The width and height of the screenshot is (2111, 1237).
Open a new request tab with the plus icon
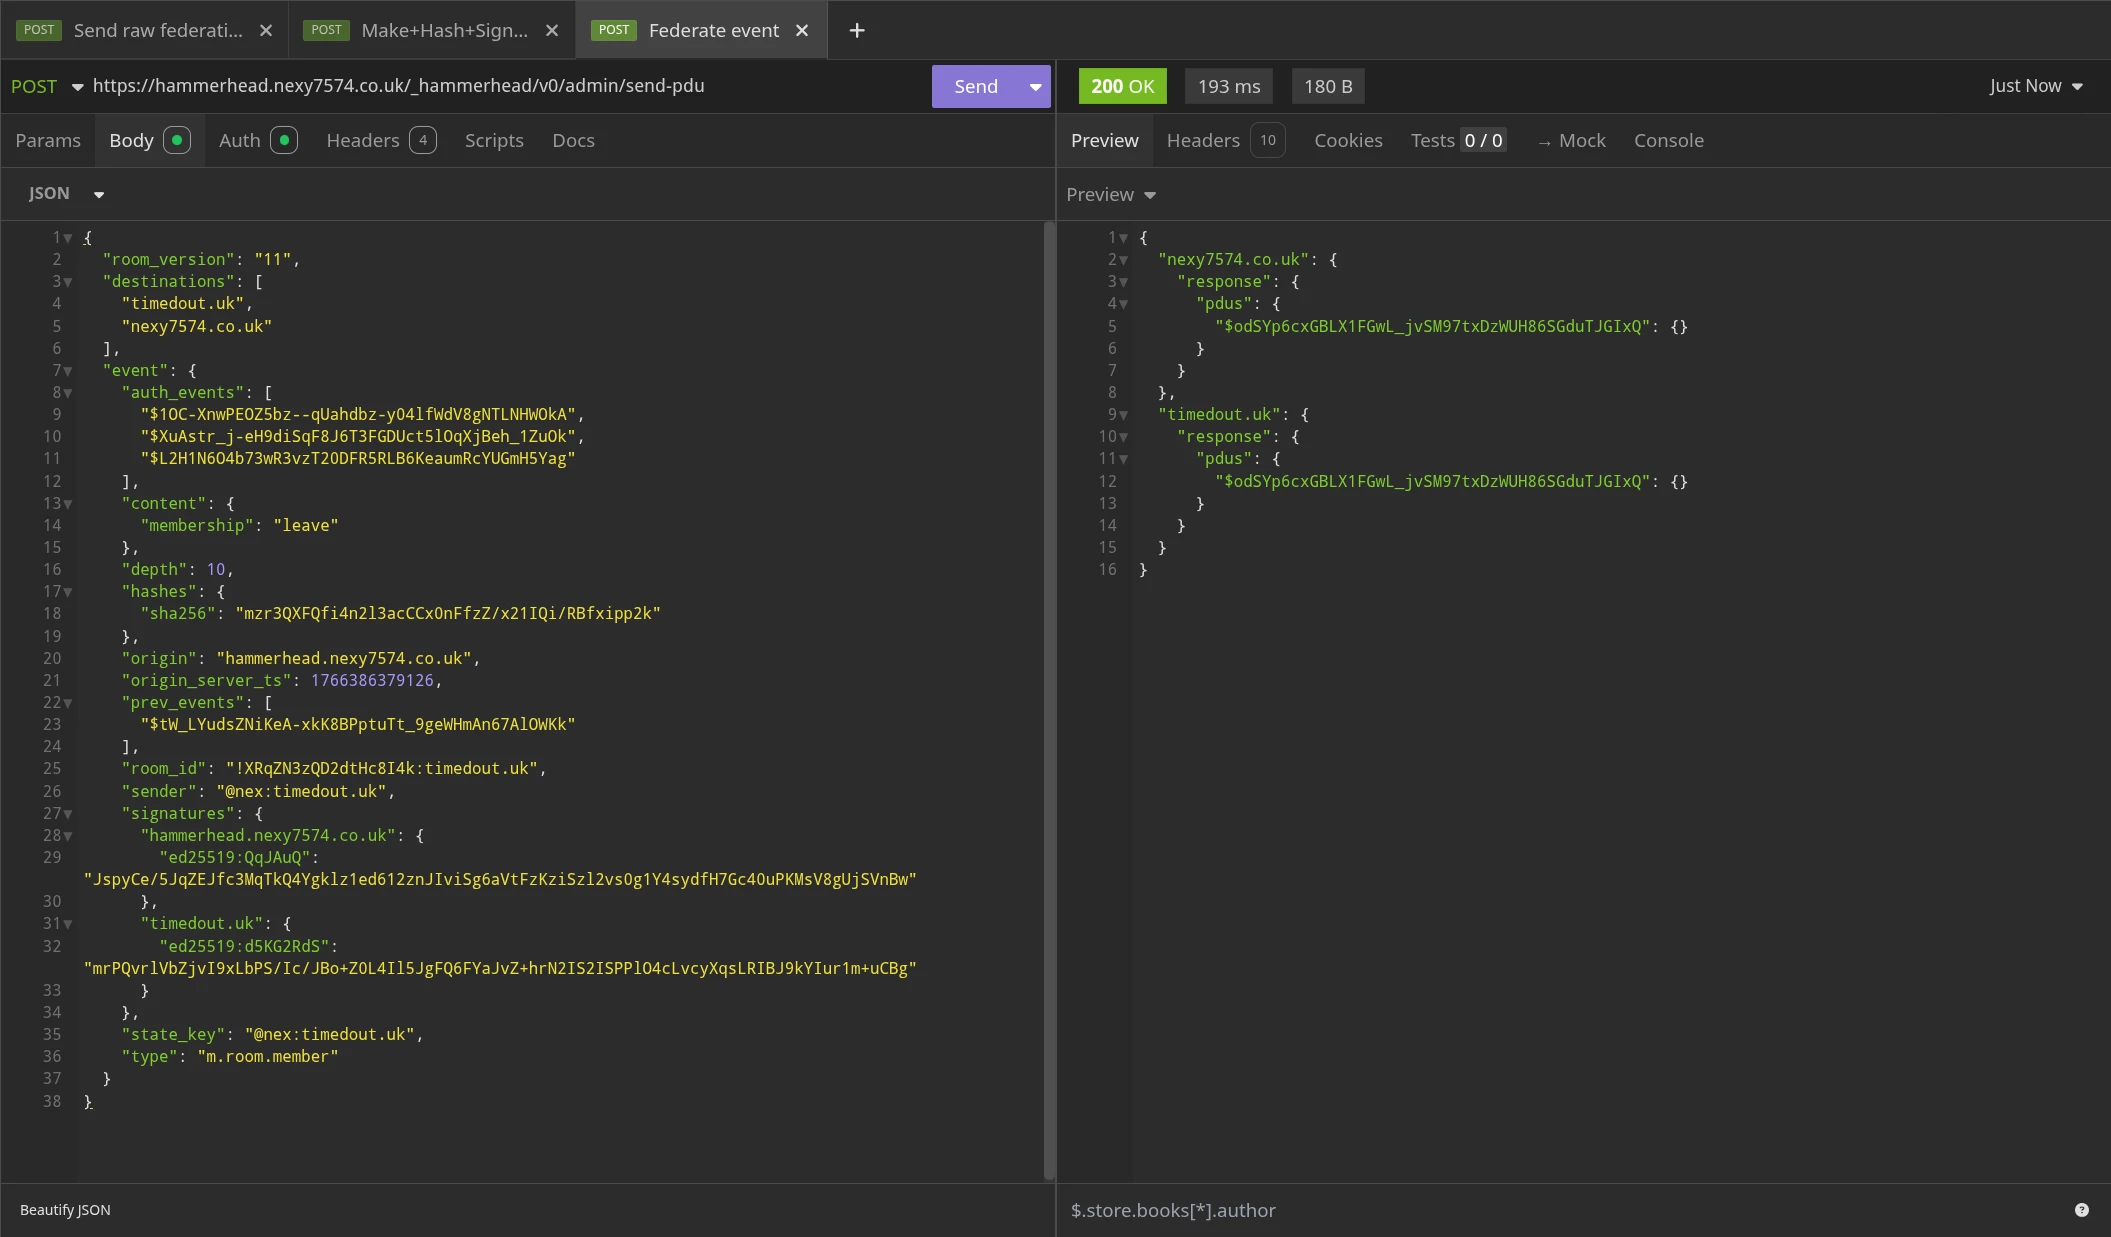857,30
